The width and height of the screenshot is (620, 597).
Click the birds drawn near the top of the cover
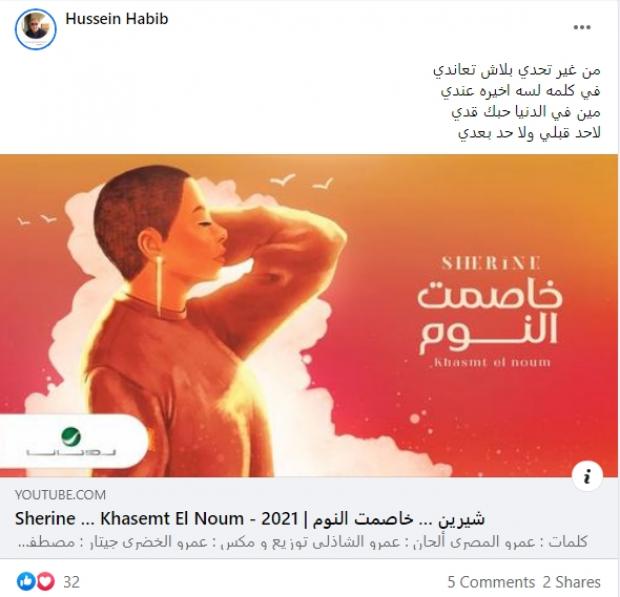pos(302,181)
